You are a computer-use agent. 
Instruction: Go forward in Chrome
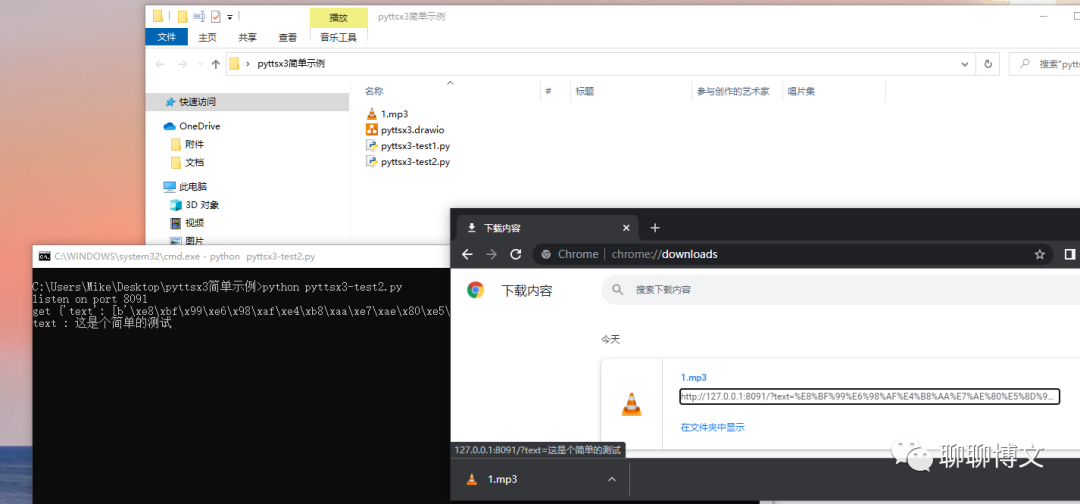click(492, 254)
